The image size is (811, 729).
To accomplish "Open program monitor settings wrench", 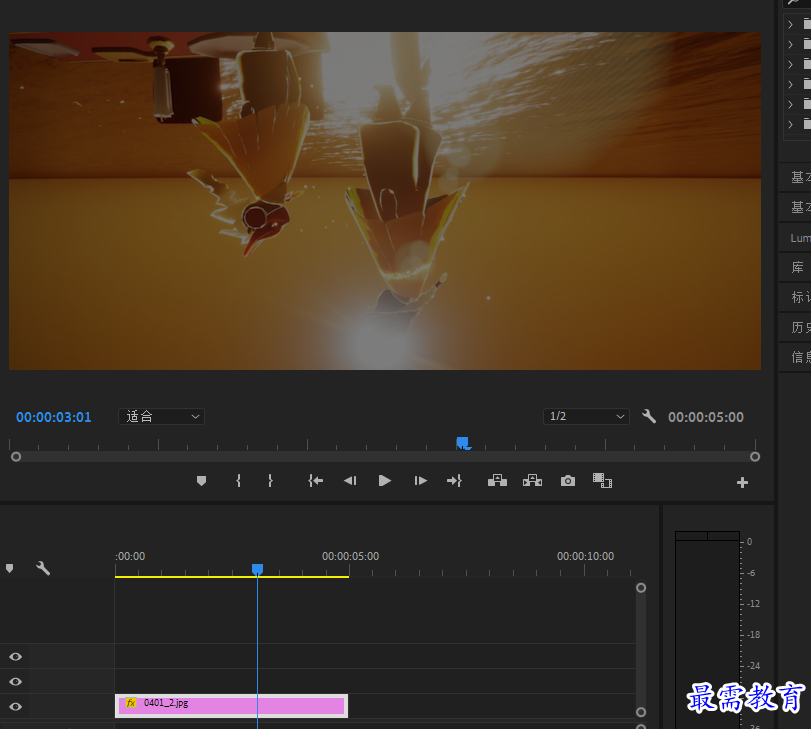I will 649,416.
